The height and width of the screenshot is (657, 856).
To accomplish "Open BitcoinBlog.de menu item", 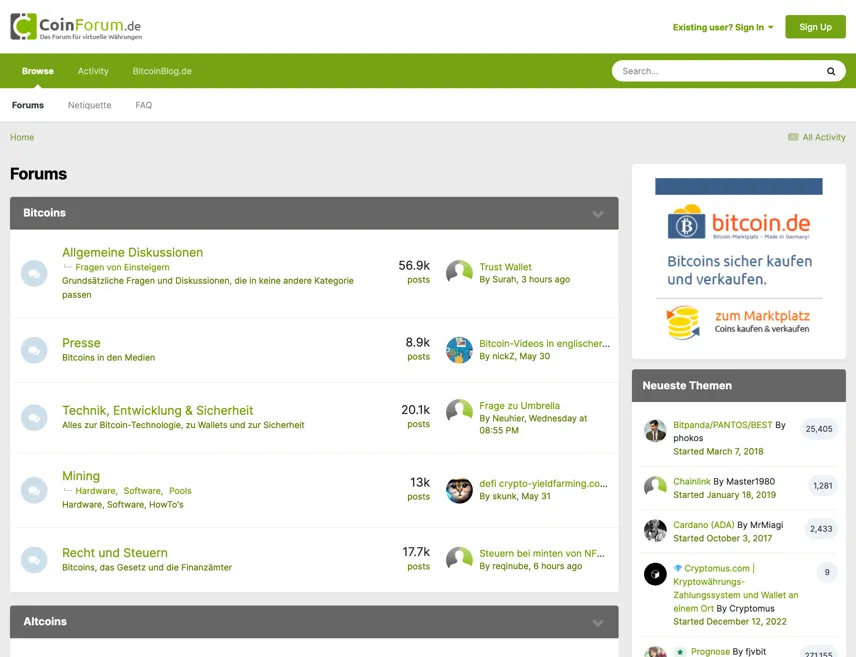I will 162,71.
